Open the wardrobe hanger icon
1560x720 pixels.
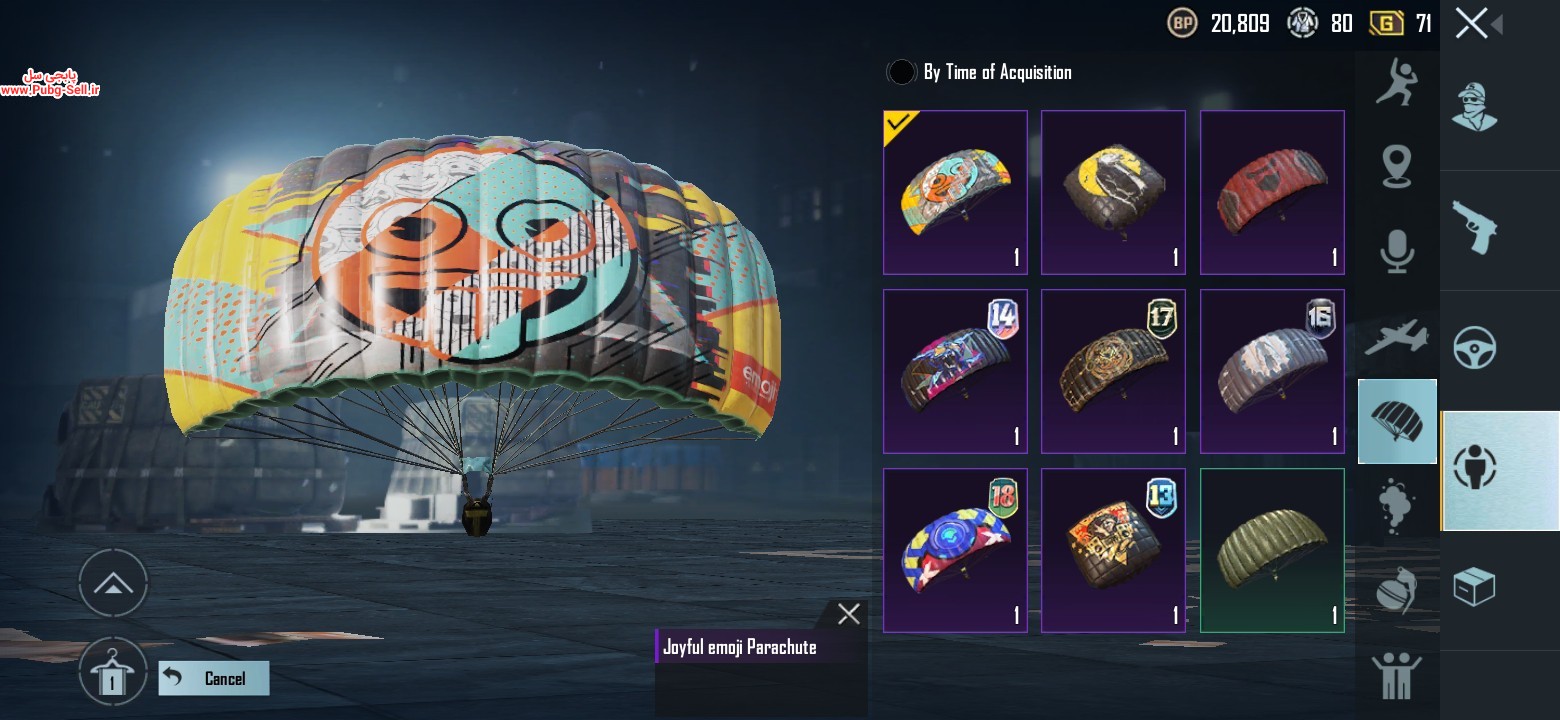tap(113, 672)
